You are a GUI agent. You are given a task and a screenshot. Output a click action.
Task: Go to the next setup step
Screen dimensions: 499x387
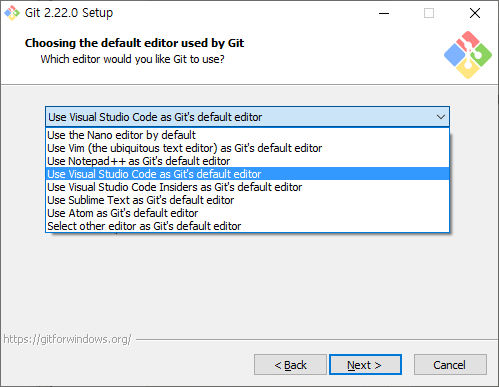[365, 365]
